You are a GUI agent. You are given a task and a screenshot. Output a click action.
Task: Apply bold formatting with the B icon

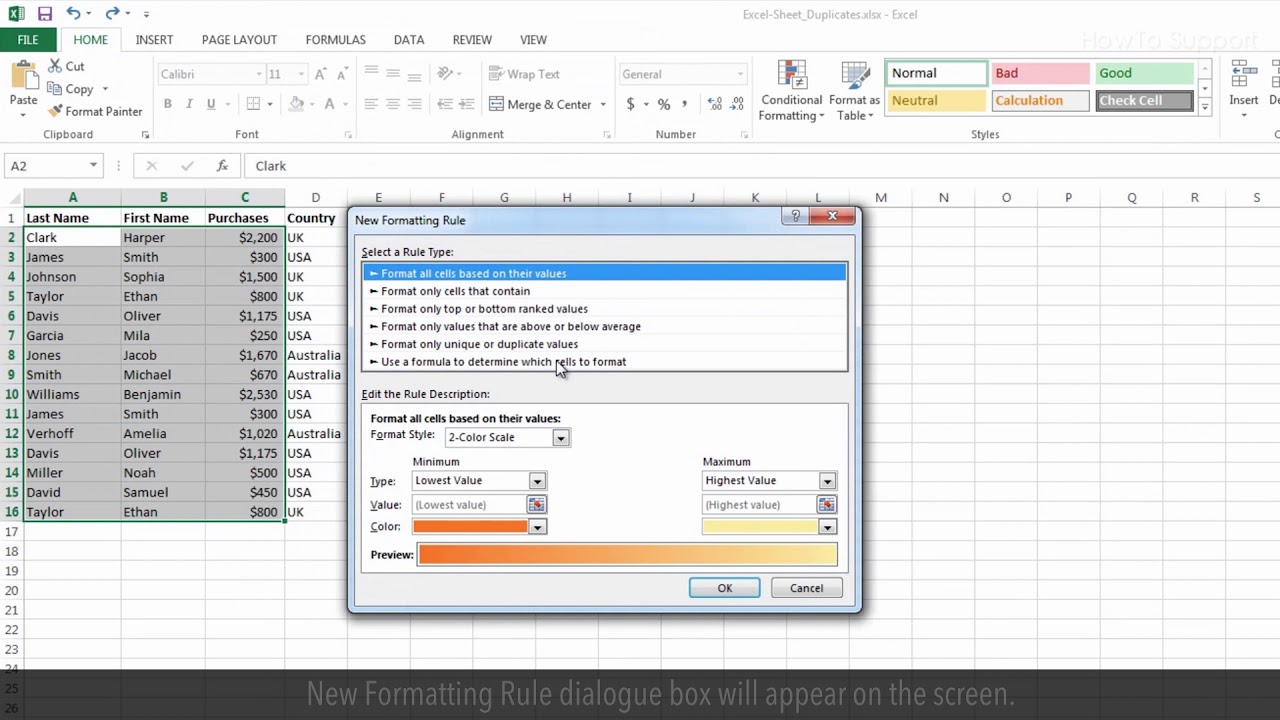pos(167,104)
